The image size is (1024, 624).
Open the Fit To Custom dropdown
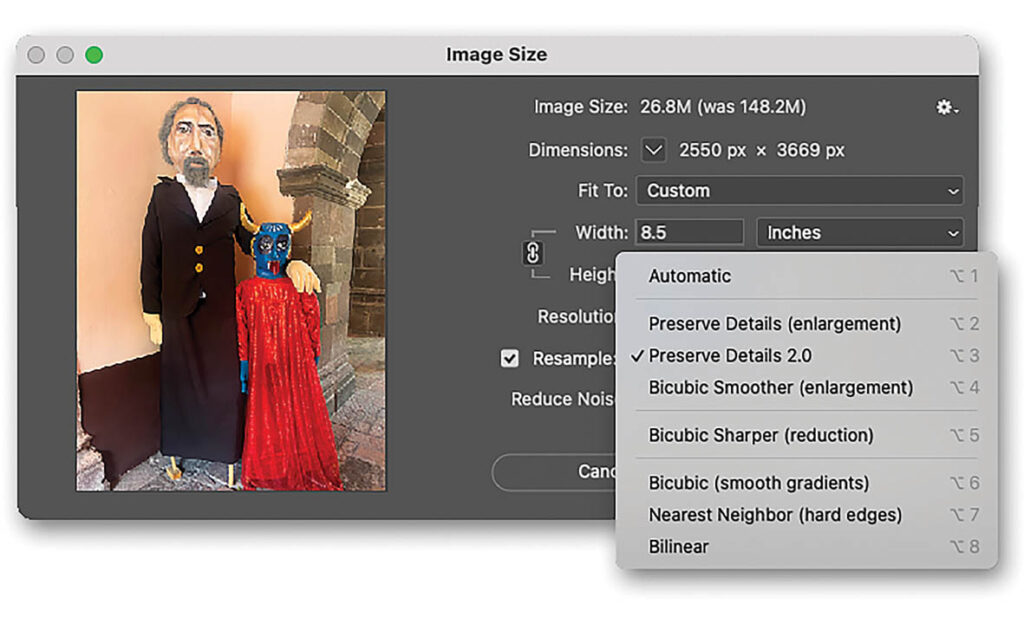(800, 190)
